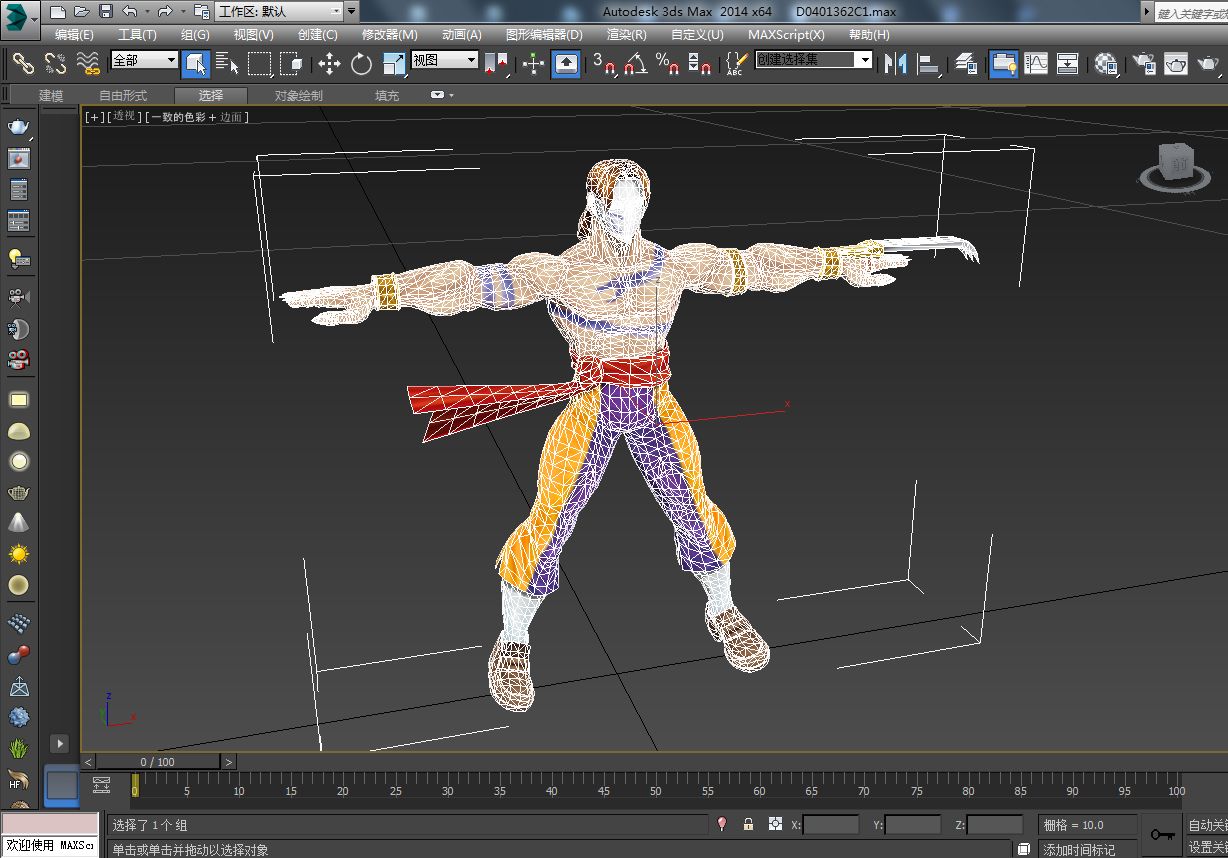Open the 修改器(M) menu

[x=389, y=34]
